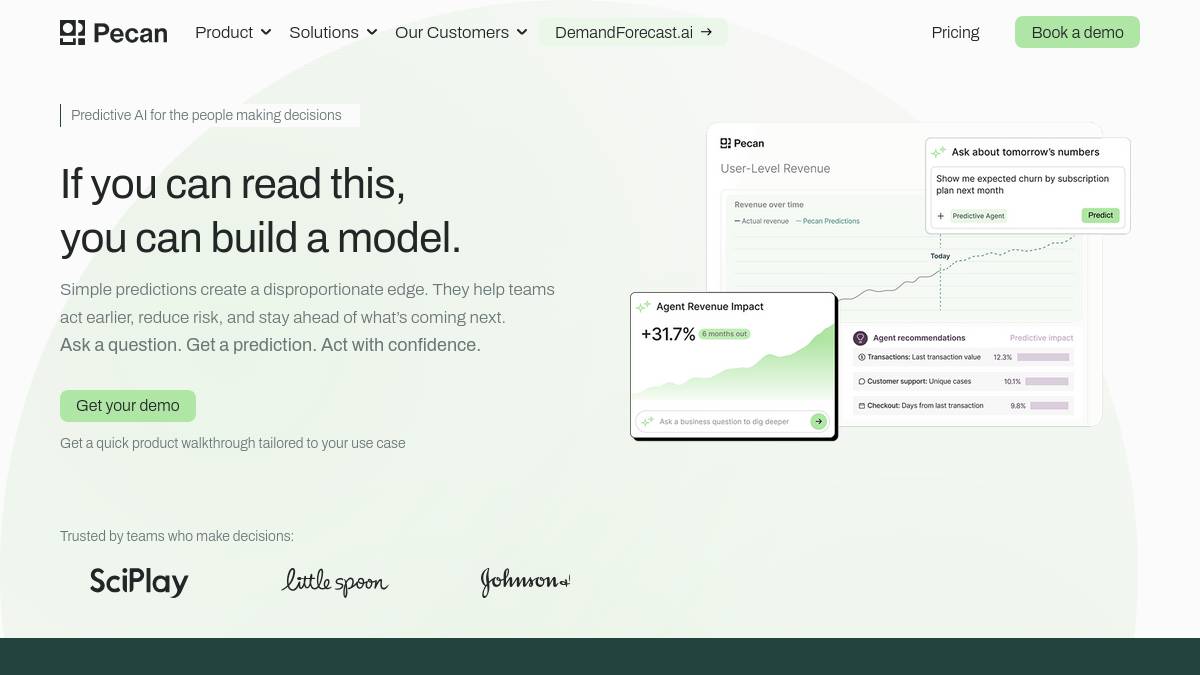Click the churn prompt text box

[x=1028, y=196]
